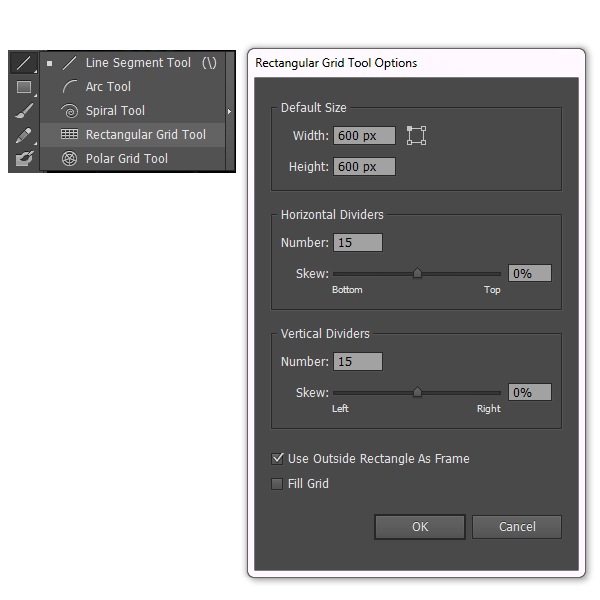
Task: Confirm with the OK button
Action: coord(420,527)
